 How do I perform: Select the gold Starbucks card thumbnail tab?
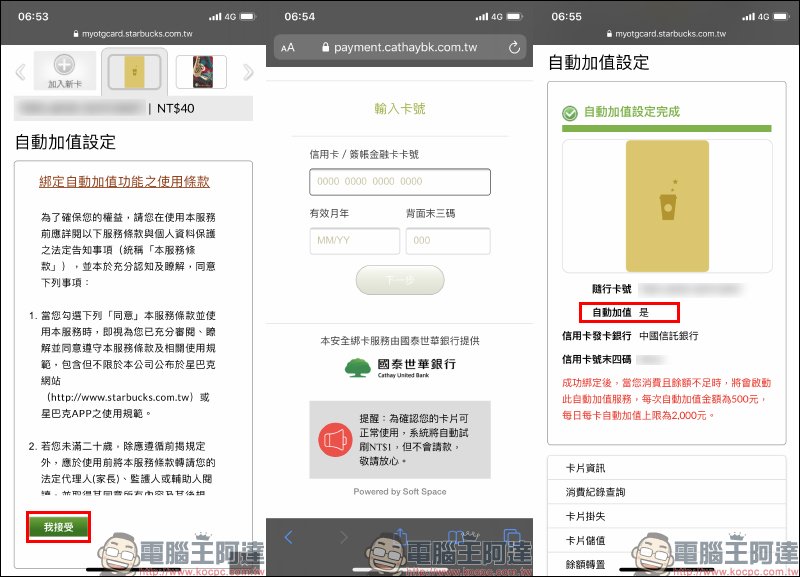point(135,72)
